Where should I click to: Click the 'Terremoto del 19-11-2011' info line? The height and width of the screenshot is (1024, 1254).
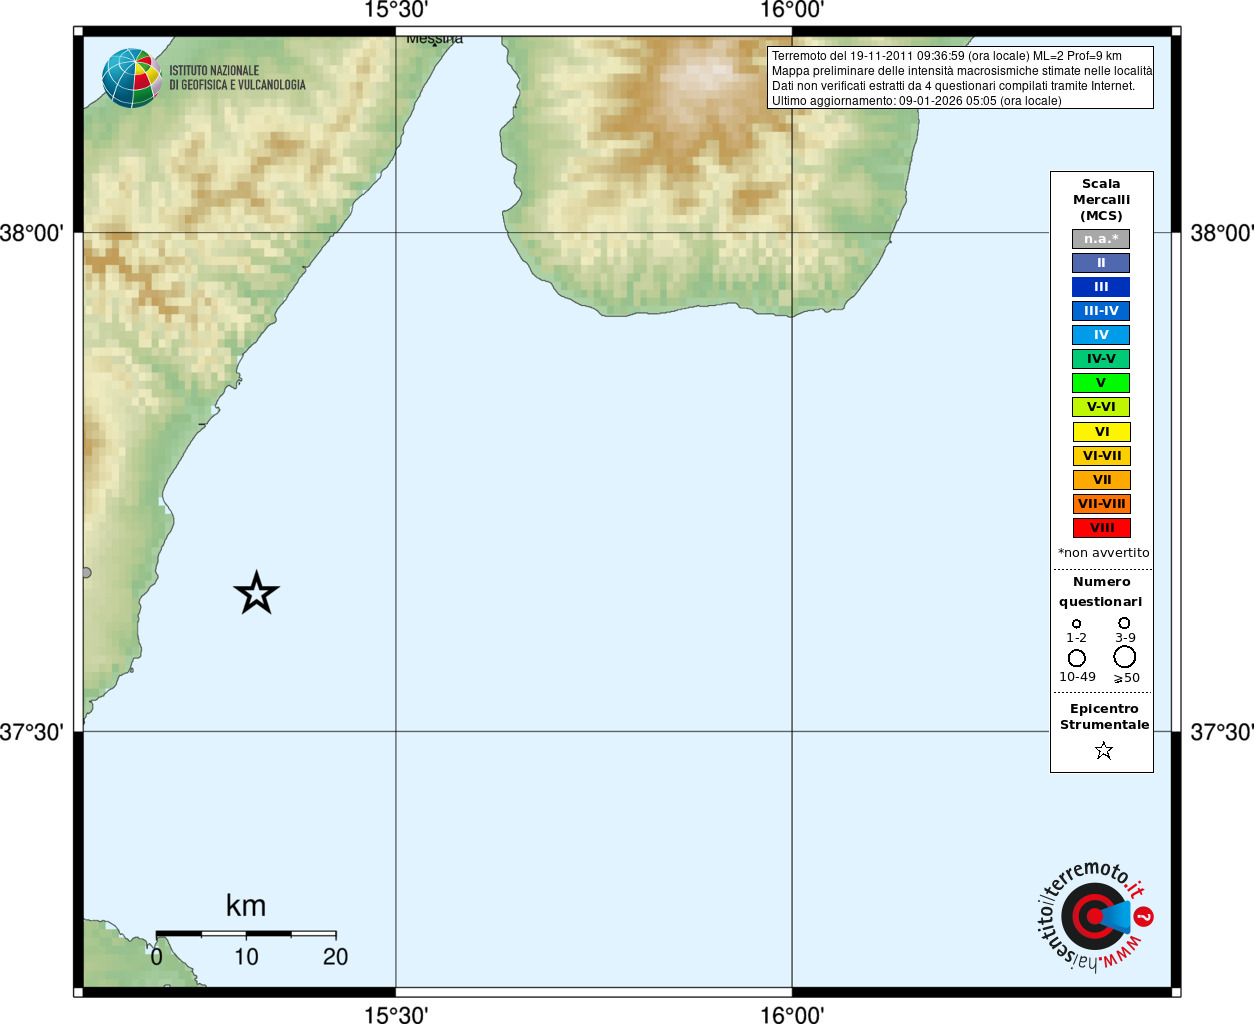coord(947,56)
